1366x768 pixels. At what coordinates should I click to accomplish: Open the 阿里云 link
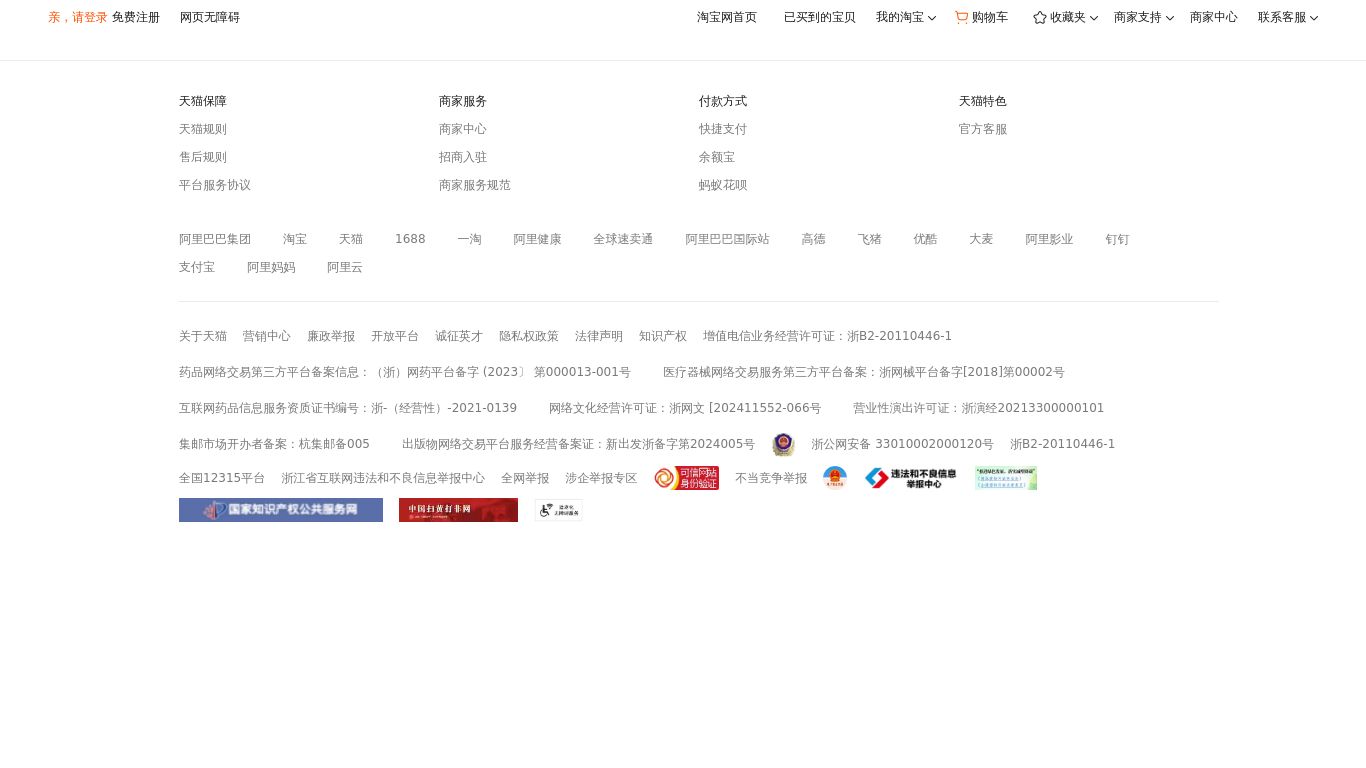[346, 267]
